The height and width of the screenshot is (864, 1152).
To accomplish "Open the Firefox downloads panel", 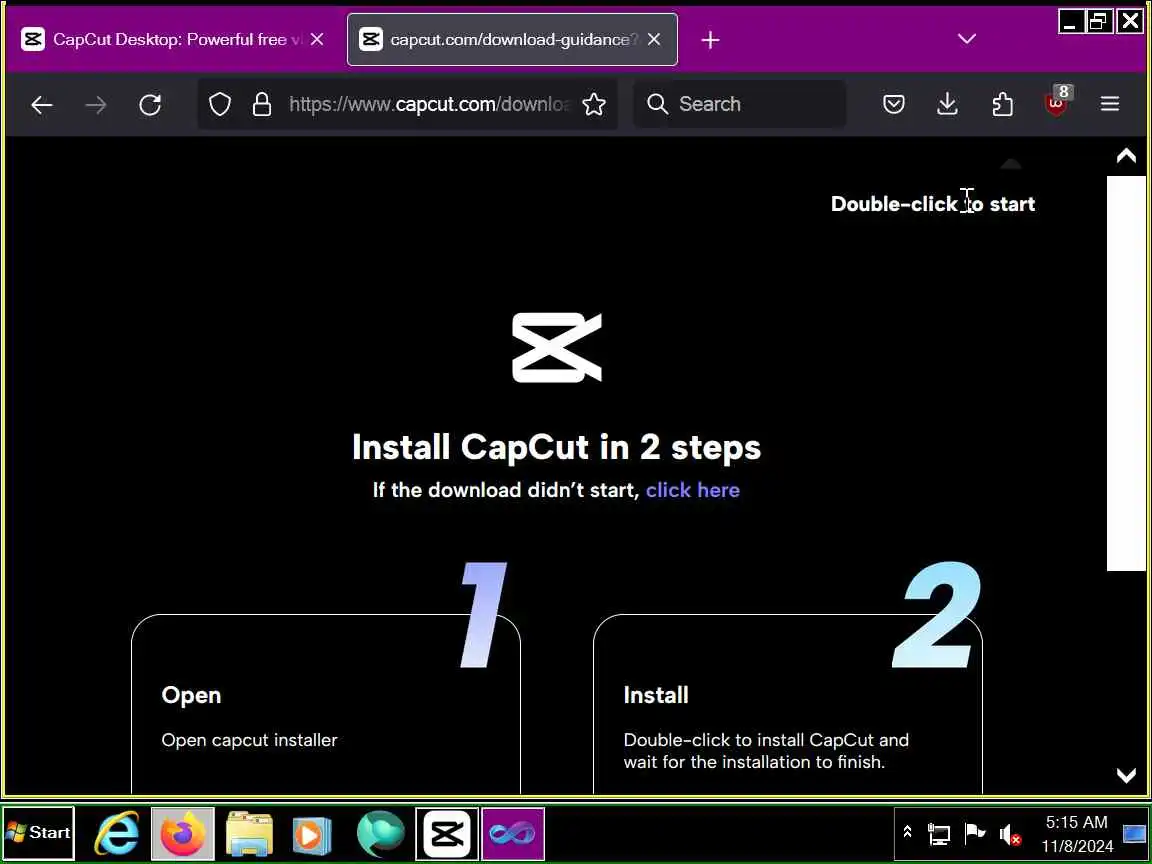I will (x=948, y=104).
